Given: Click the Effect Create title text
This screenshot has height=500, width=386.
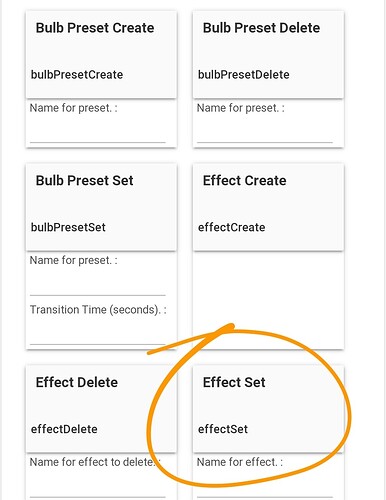Looking at the screenshot, I should pos(244,180).
